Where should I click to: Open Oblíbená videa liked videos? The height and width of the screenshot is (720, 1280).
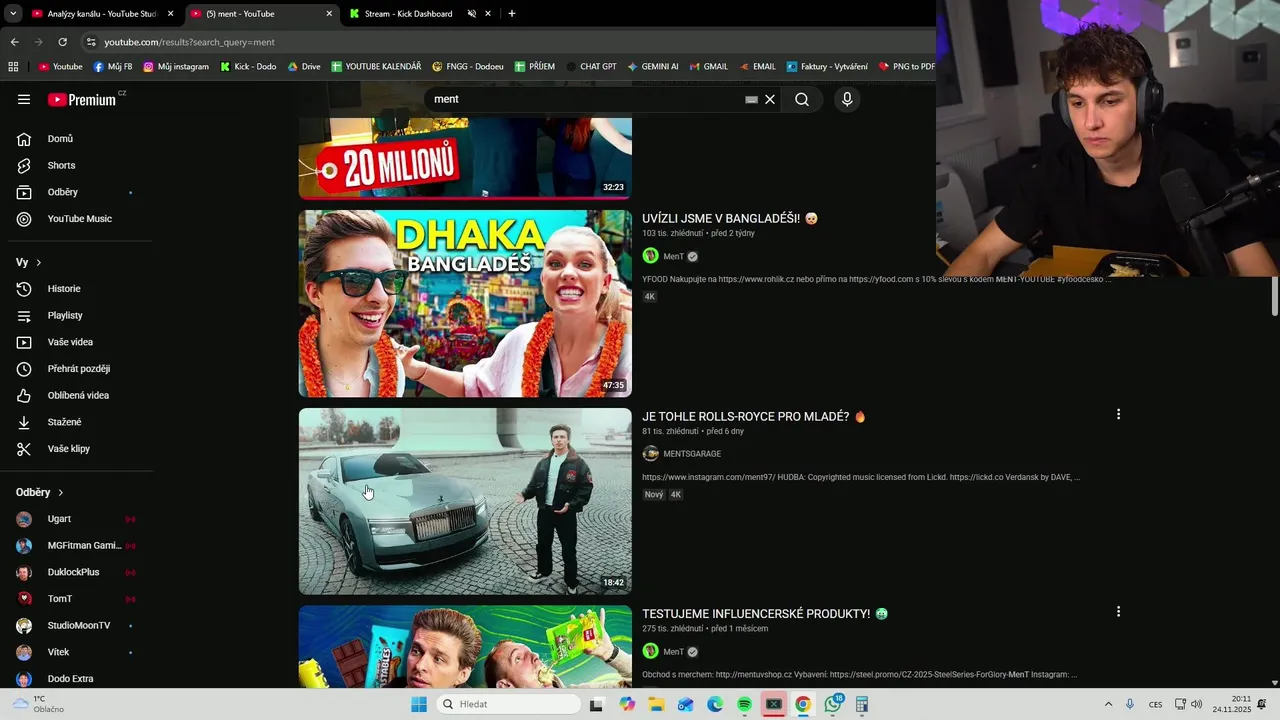pos(76,395)
